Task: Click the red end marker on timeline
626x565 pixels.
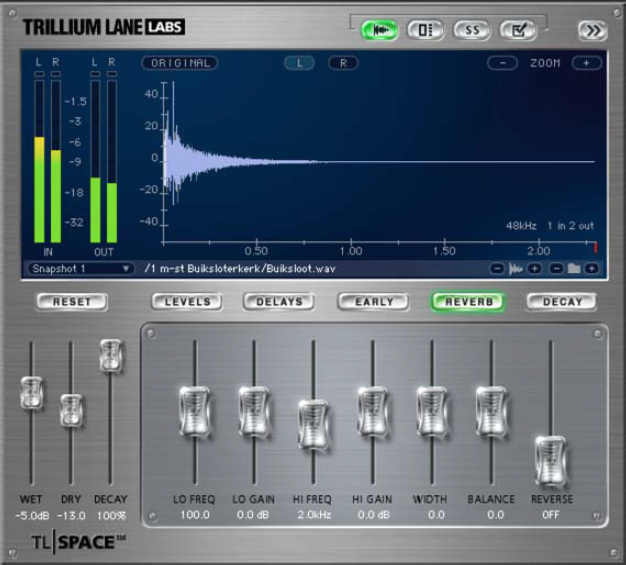Action: pos(595,247)
